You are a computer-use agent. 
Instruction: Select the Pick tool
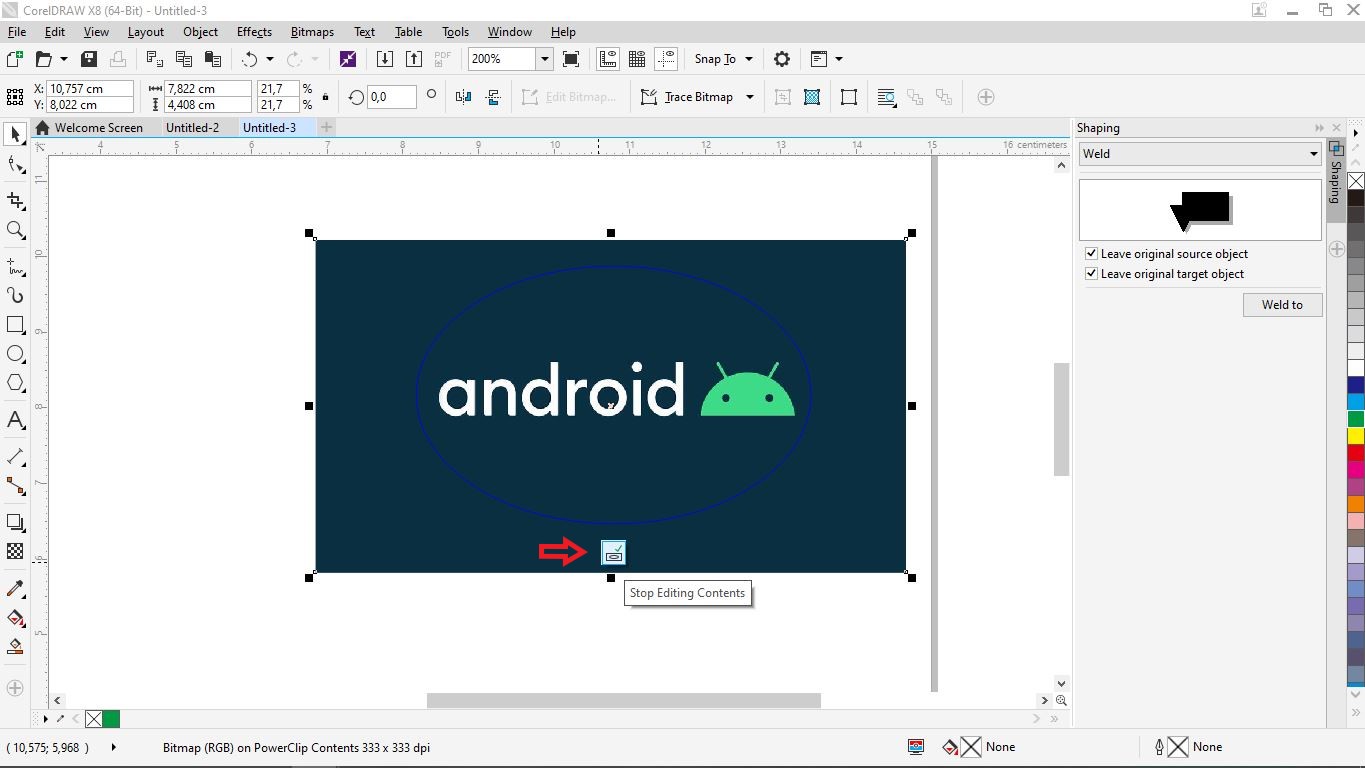(x=15, y=134)
